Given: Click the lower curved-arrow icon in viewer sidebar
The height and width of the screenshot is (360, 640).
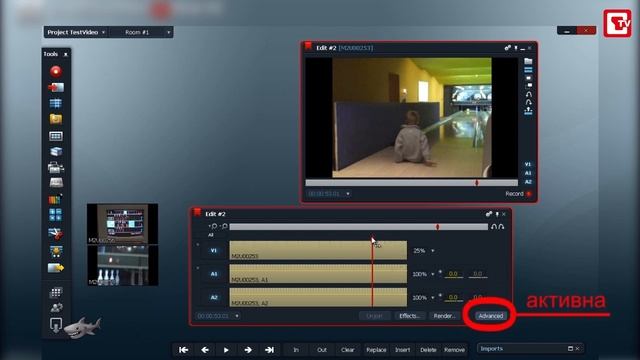Looking at the screenshot, I should (x=529, y=102).
